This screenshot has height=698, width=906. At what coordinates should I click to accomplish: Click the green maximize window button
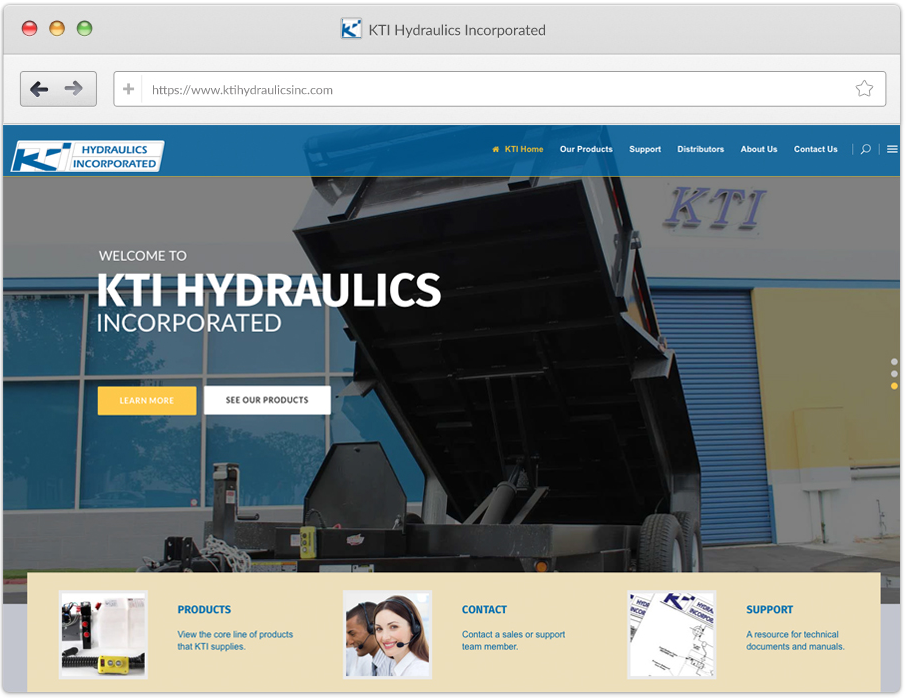click(84, 28)
